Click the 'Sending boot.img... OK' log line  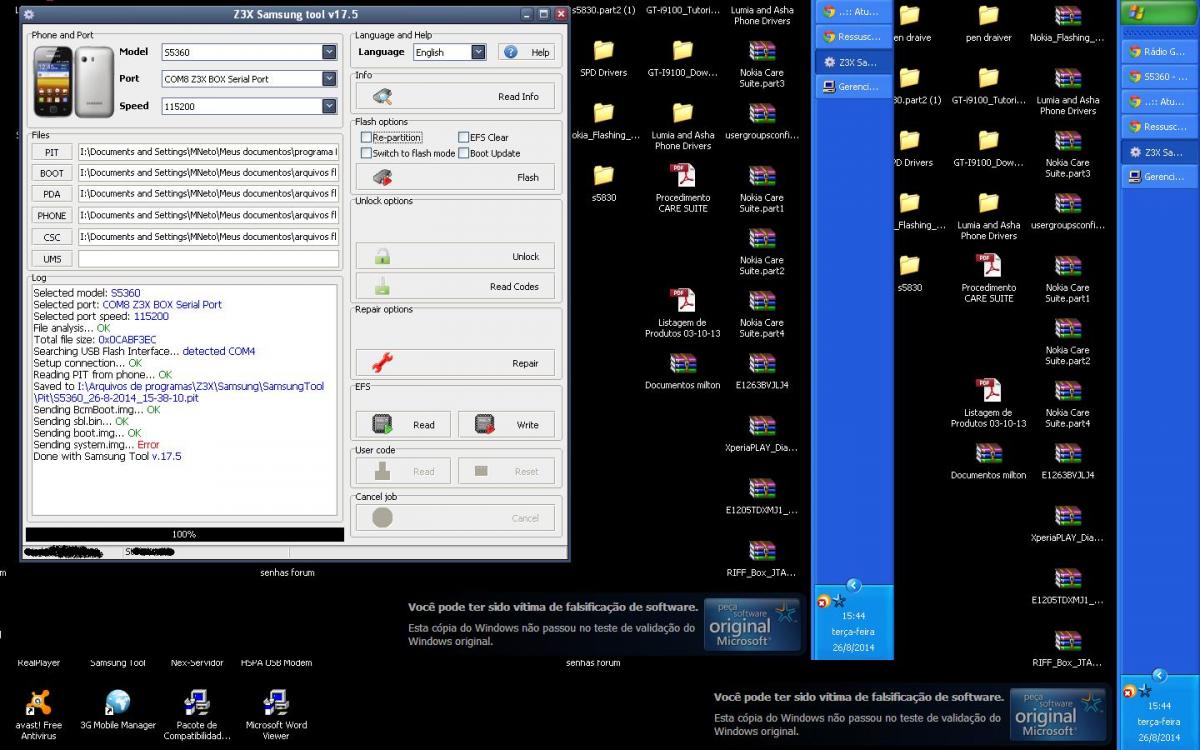coord(87,434)
